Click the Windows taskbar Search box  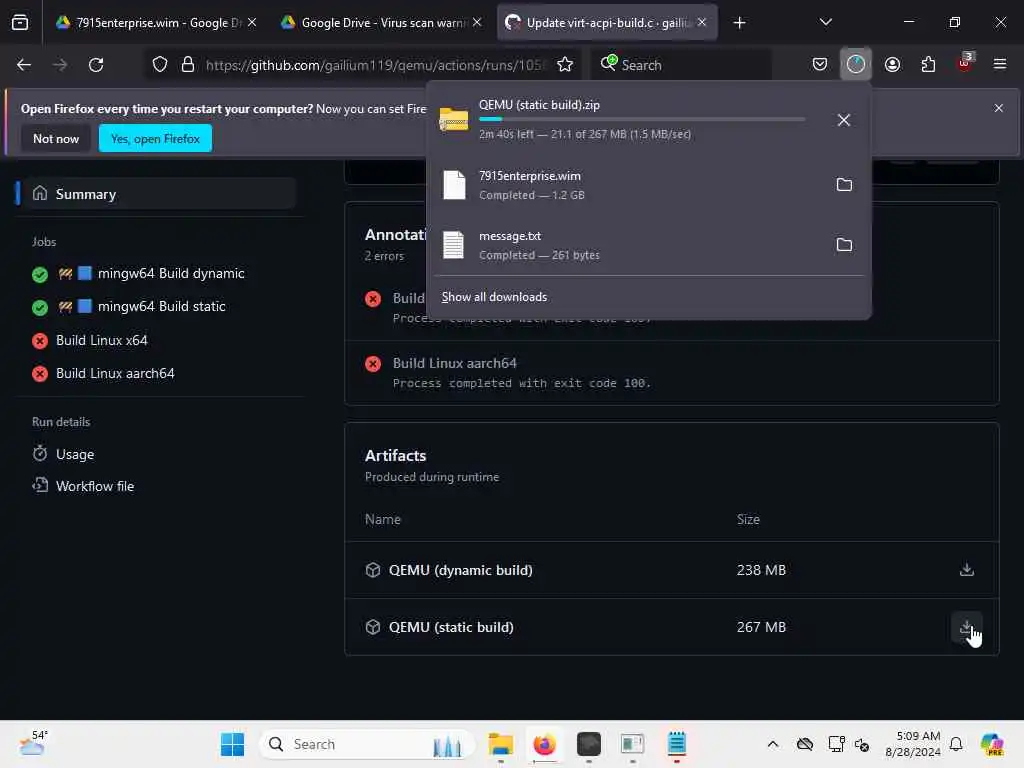pos(367,744)
